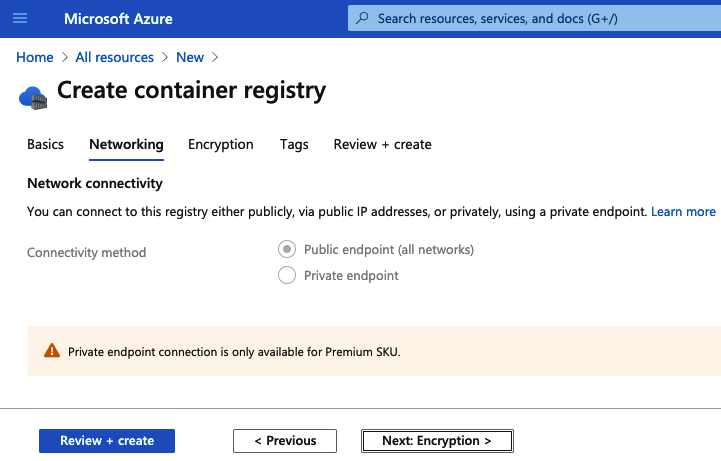Go to the Encryption tab
The image size is (721, 461).
(x=220, y=144)
